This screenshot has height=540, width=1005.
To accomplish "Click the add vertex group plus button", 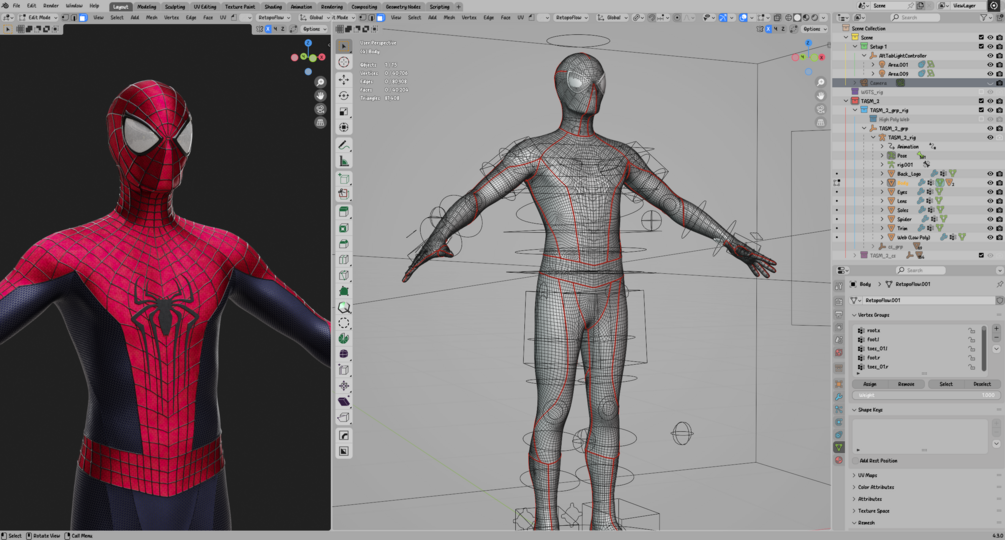I will pyautogui.click(x=996, y=328).
